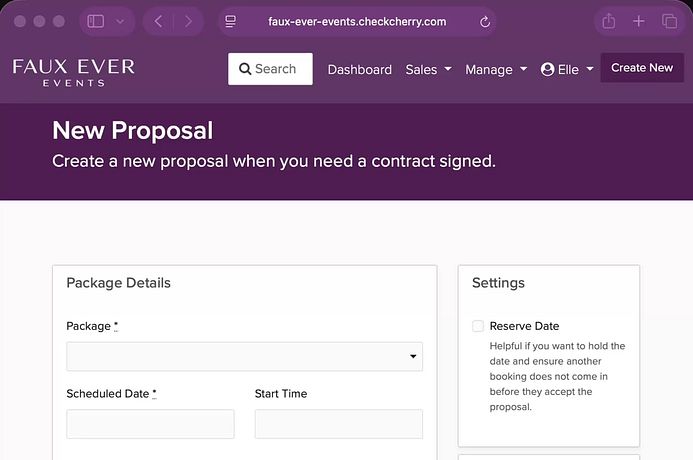Reload the page with the refresh icon
The height and width of the screenshot is (460, 693).
(x=485, y=22)
